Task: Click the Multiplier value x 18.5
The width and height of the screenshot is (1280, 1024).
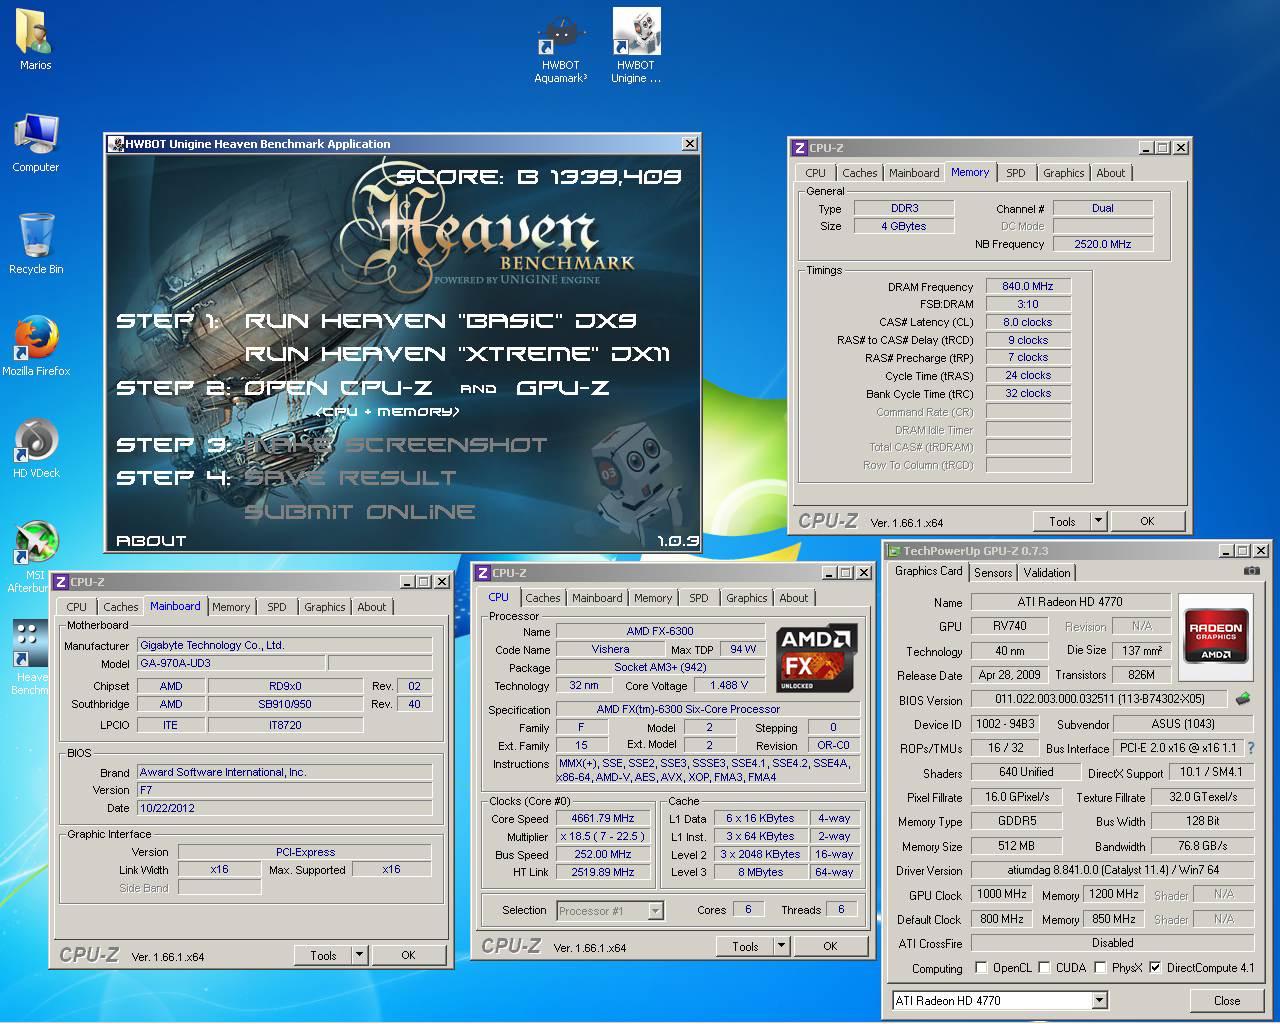Action: coord(603,836)
